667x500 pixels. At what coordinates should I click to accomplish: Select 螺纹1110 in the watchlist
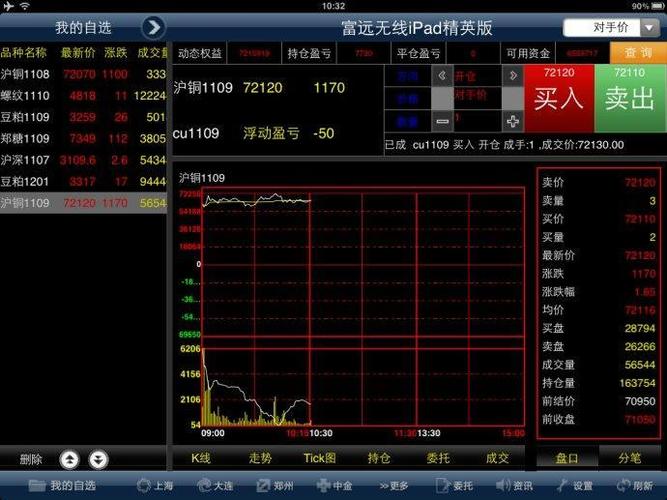pyautogui.click(x=83, y=96)
